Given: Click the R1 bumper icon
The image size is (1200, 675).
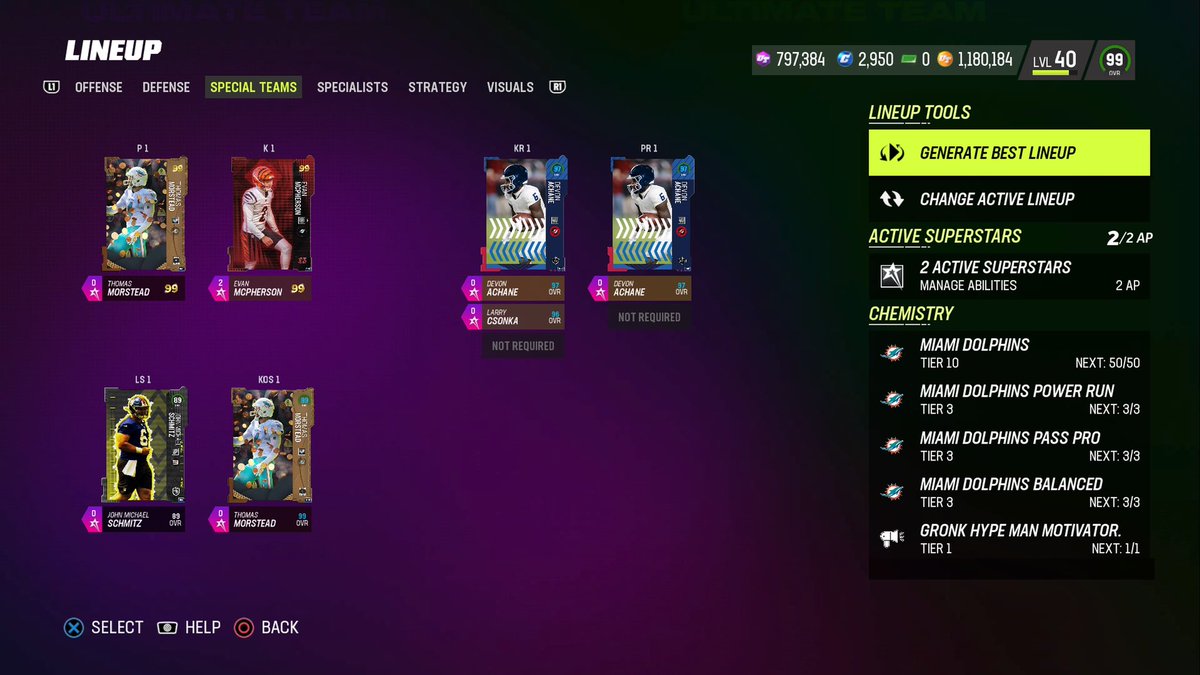Looking at the screenshot, I should (x=558, y=87).
